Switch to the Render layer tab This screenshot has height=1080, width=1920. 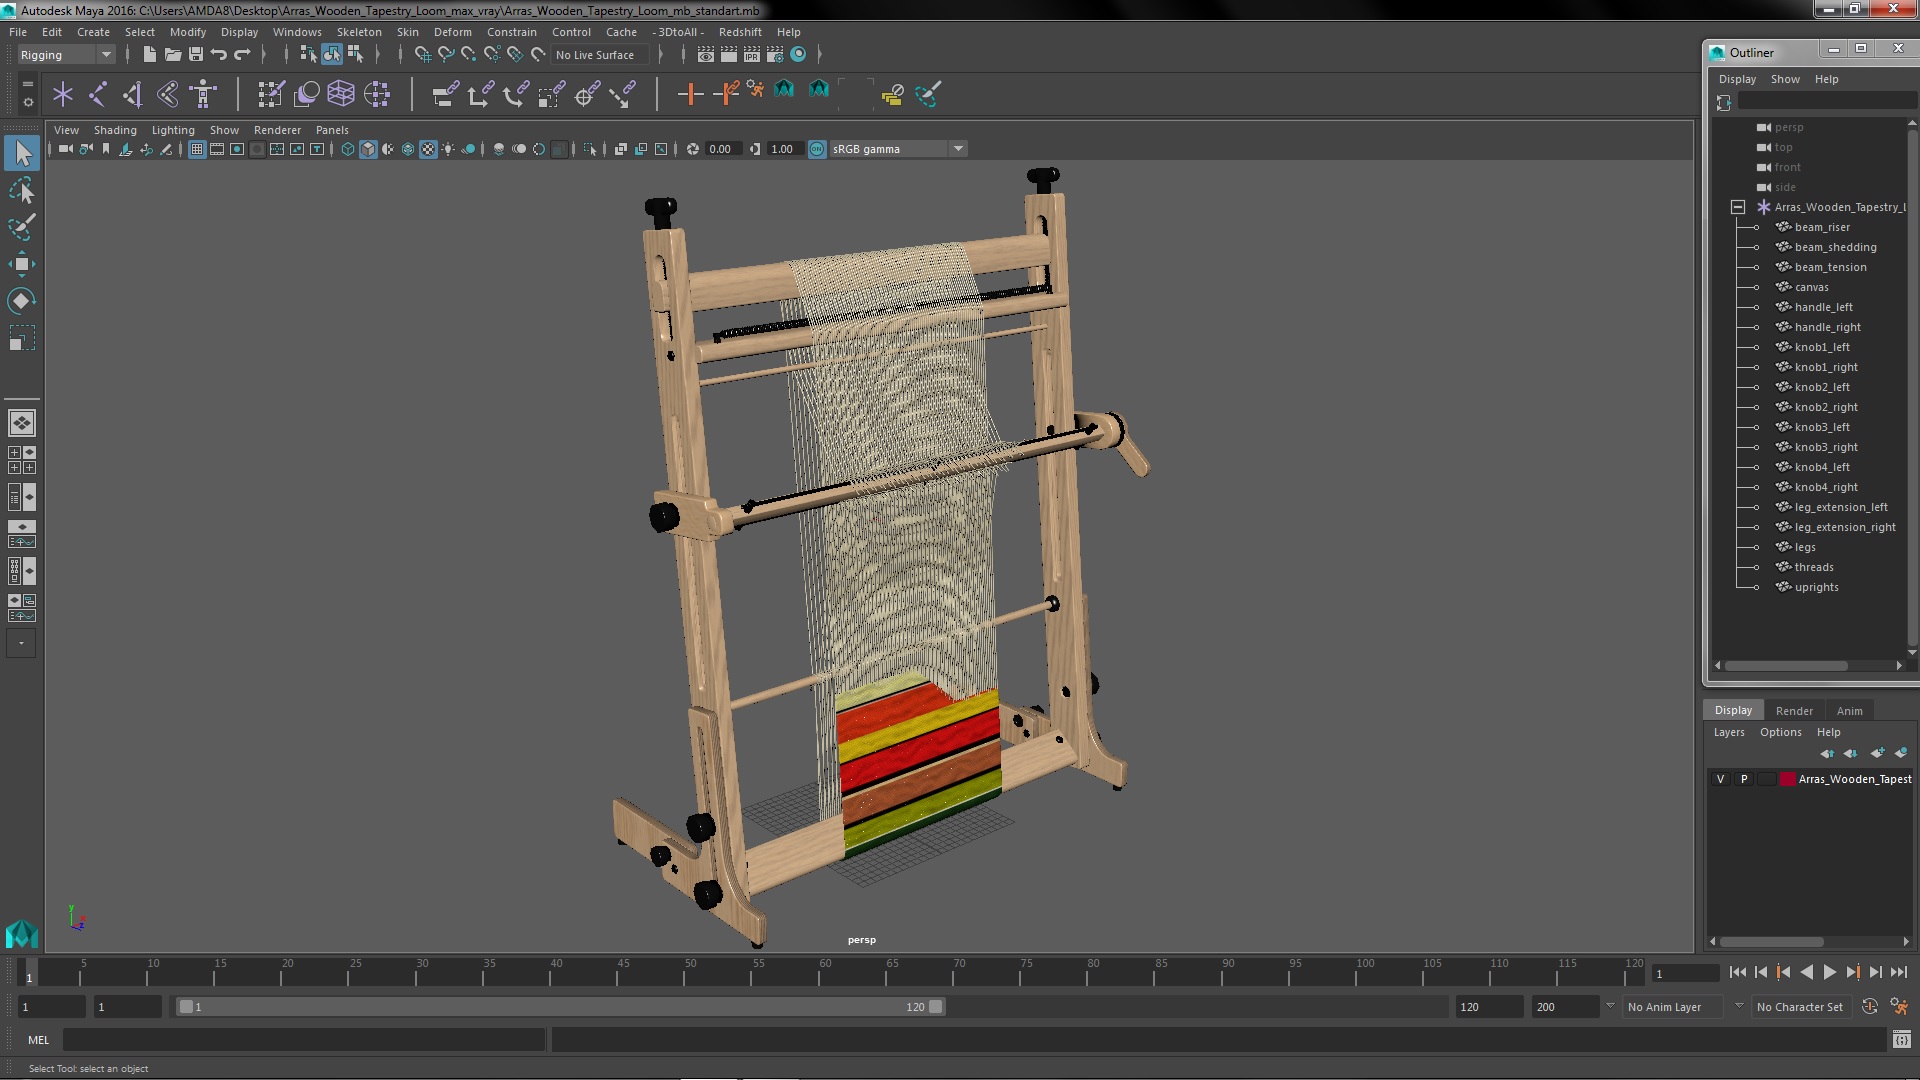pyautogui.click(x=1794, y=711)
